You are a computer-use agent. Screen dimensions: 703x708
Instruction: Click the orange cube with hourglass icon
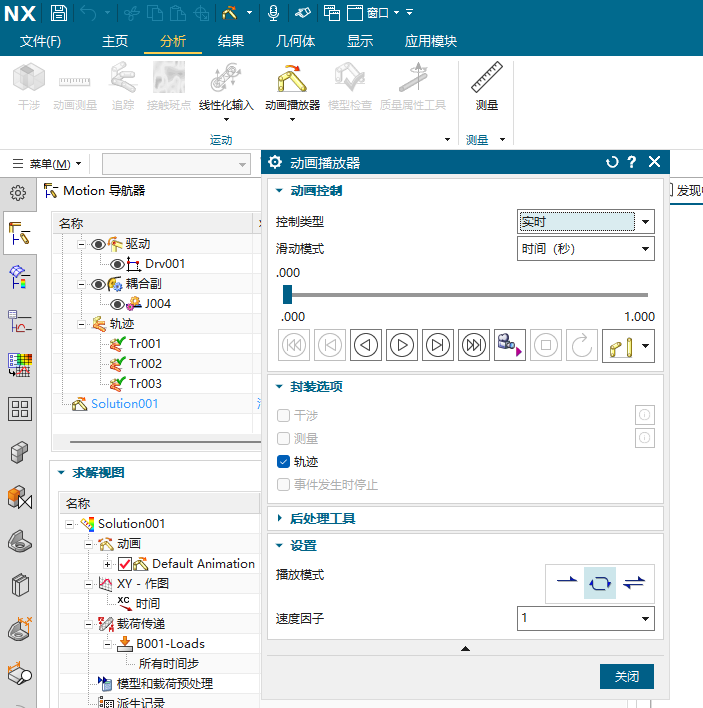tap(20, 497)
